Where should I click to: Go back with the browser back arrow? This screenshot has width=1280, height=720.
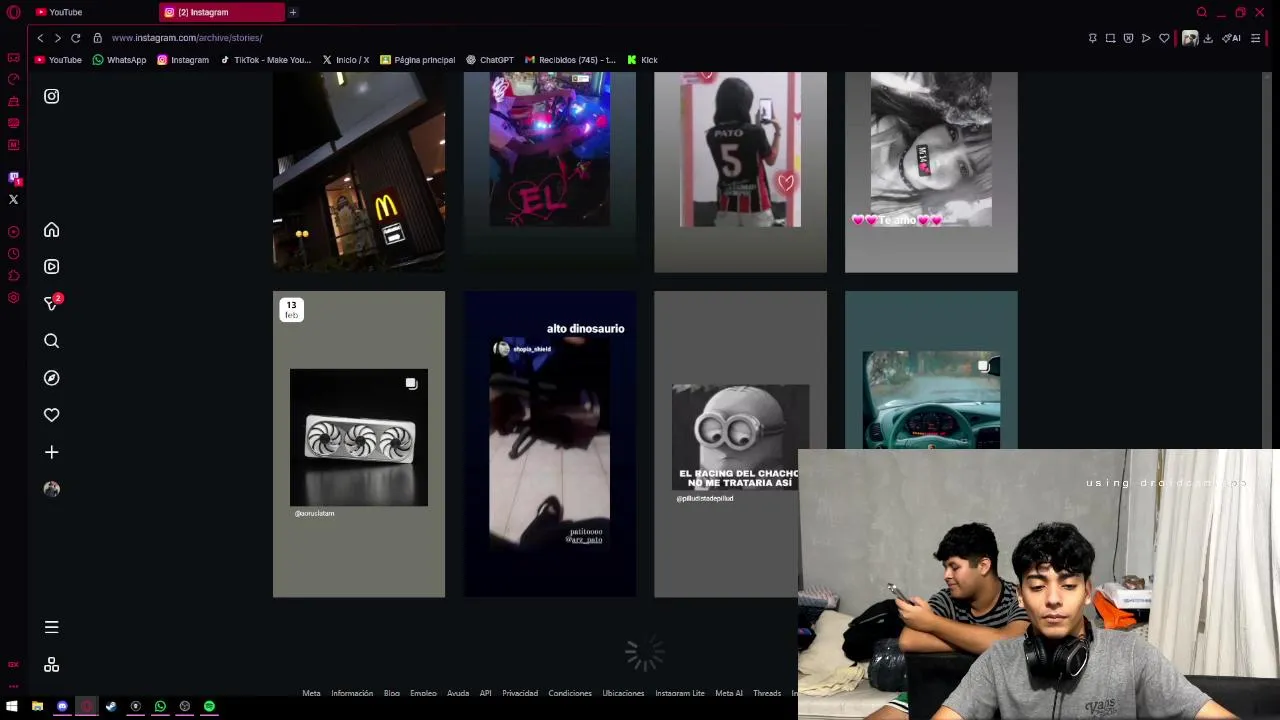point(40,38)
